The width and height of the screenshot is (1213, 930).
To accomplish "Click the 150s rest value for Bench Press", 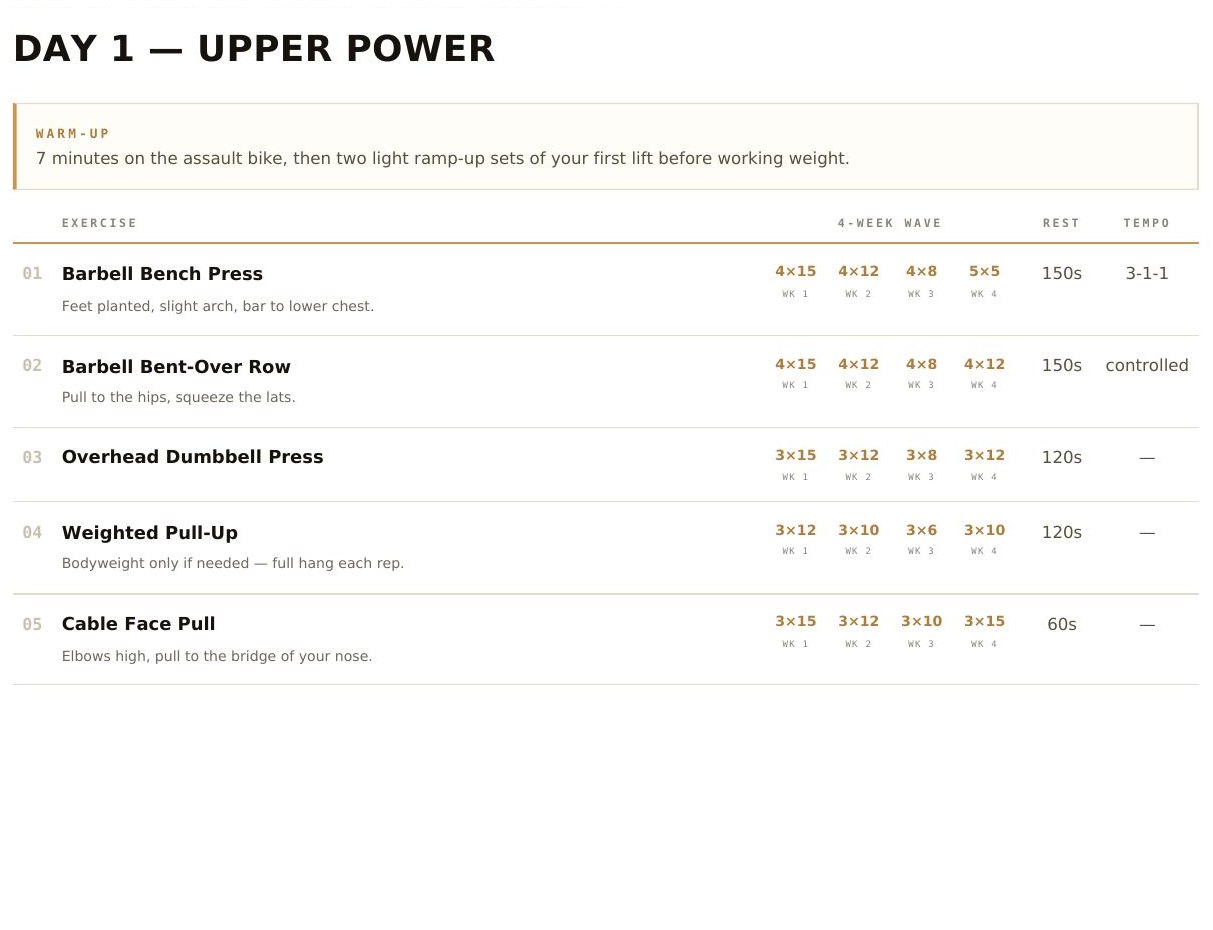I will coord(1061,274).
